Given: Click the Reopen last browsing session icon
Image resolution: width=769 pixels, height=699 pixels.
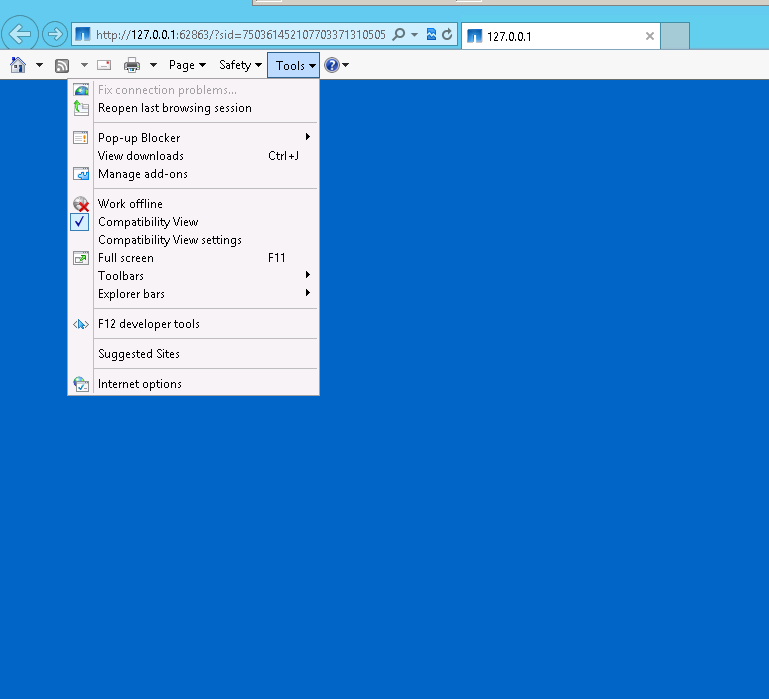Looking at the screenshot, I should 81,108.
